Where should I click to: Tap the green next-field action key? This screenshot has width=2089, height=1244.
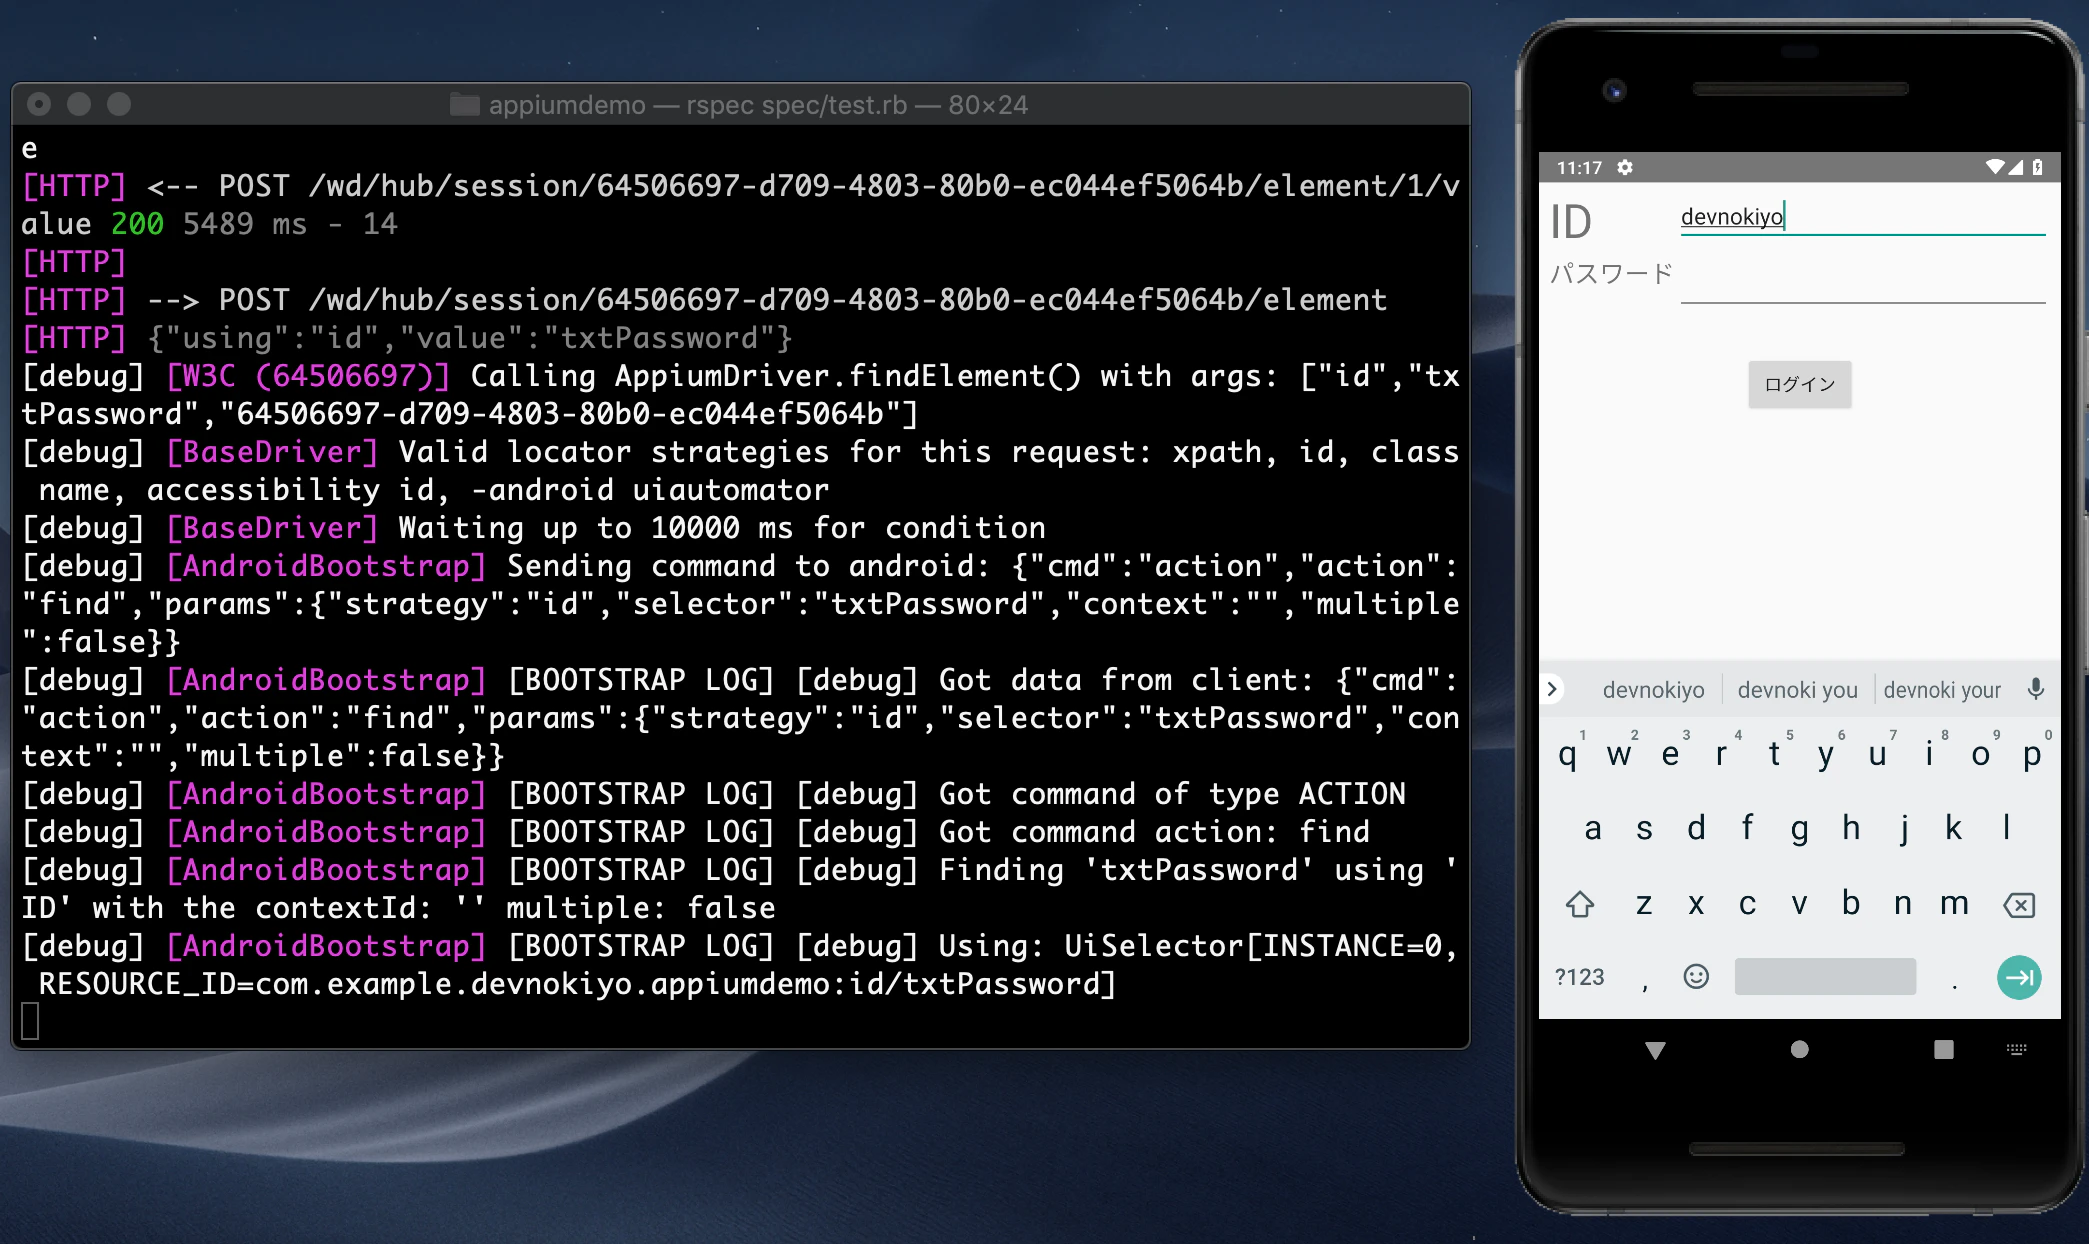(2019, 977)
